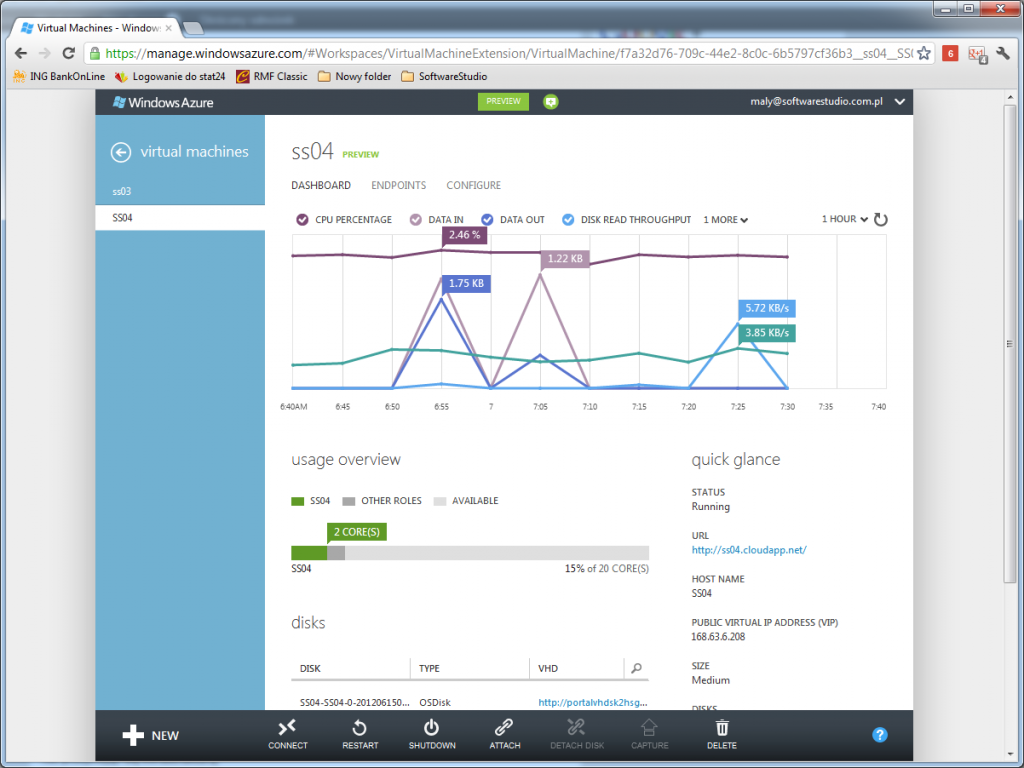Image resolution: width=1024 pixels, height=768 pixels.
Task: Open the New resource plus icon
Action: click(x=134, y=735)
